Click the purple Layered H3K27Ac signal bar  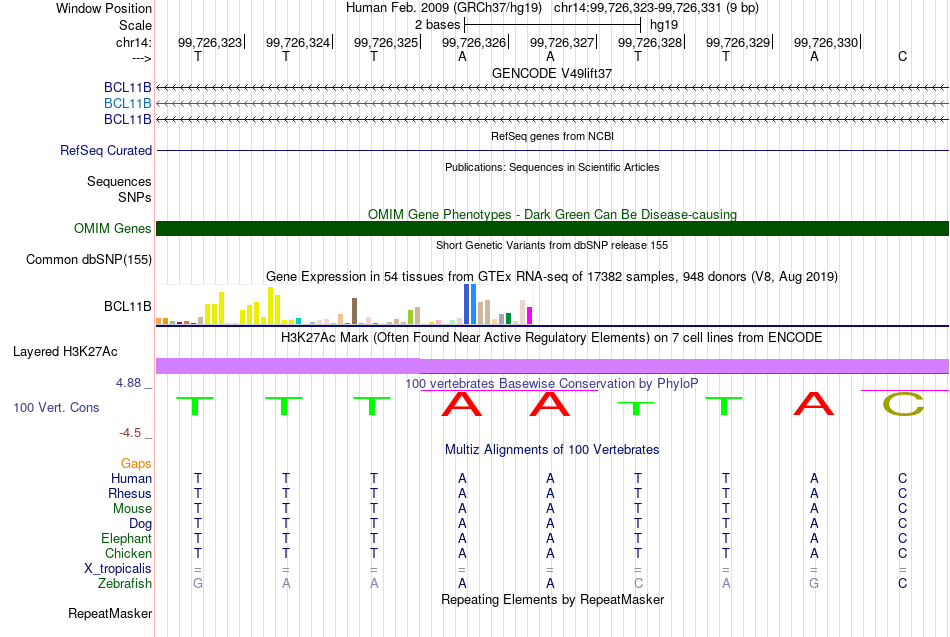coord(552,366)
